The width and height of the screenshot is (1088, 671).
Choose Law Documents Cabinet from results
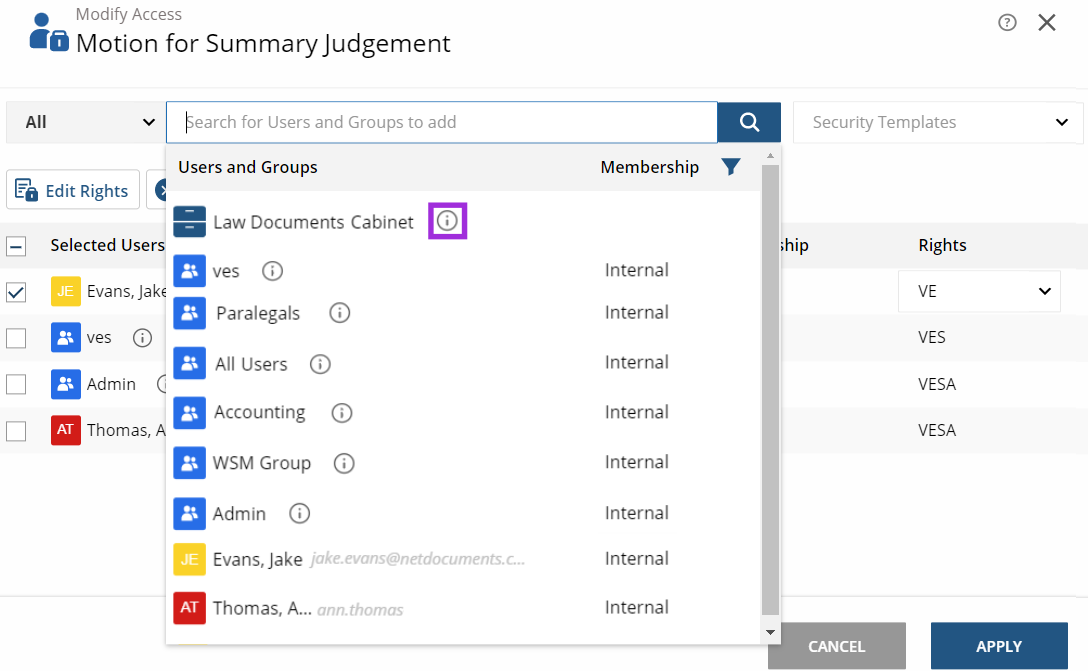click(313, 222)
